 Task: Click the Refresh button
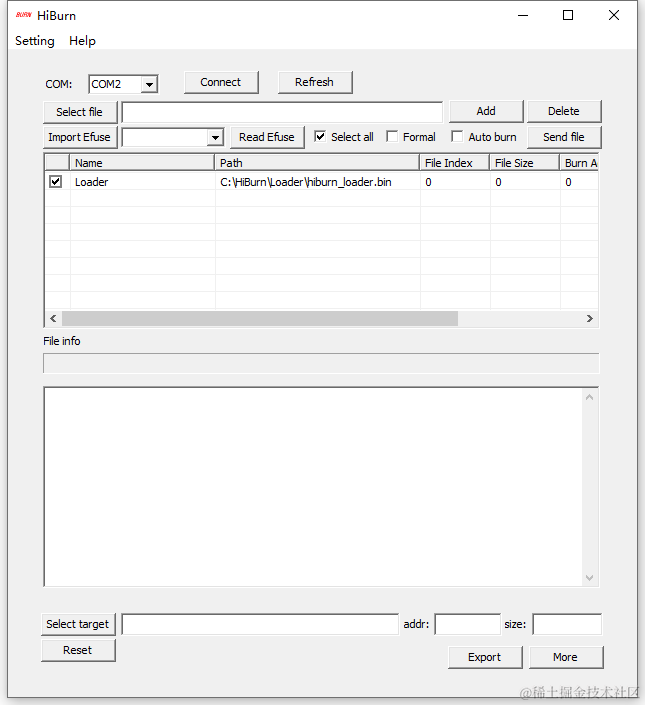pyautogui.click(x=315, y=82)
